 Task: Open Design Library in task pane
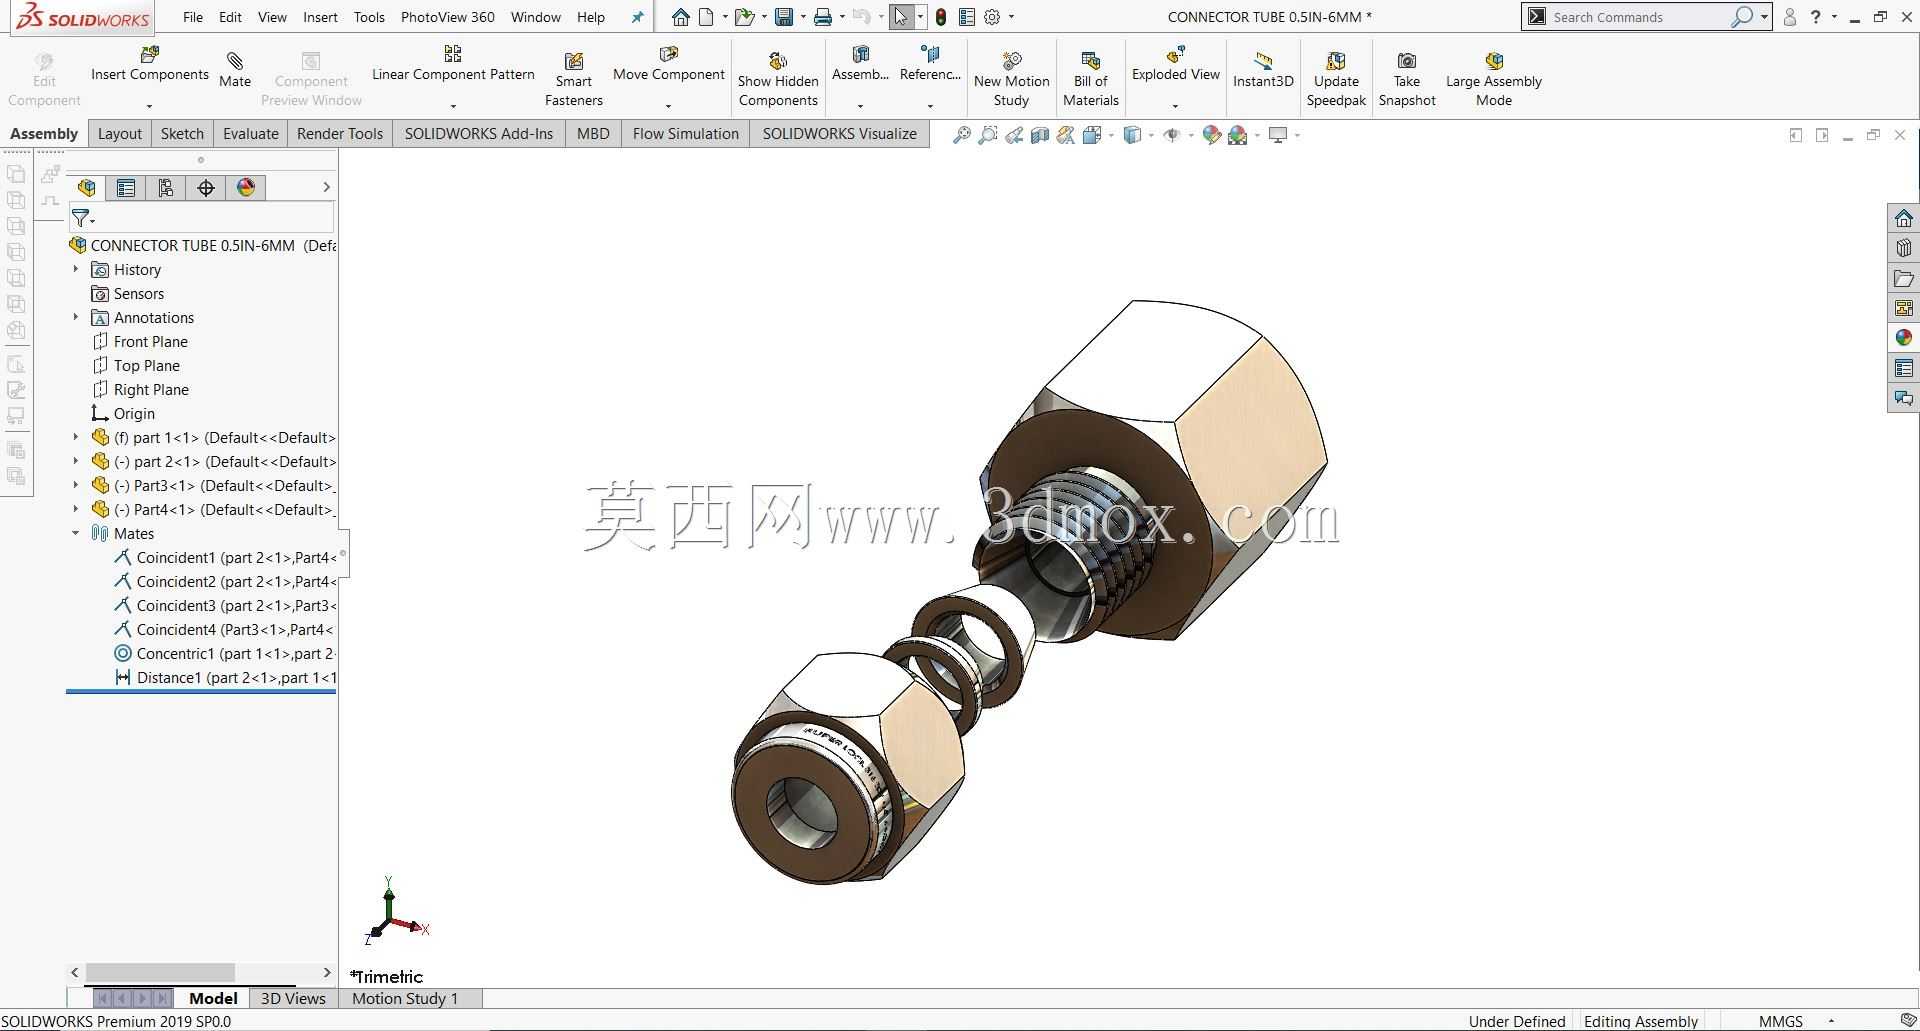pos(1903,248)
